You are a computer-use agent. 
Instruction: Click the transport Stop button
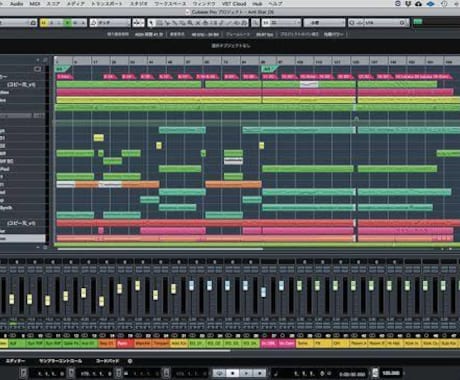[x=233, y=373]
